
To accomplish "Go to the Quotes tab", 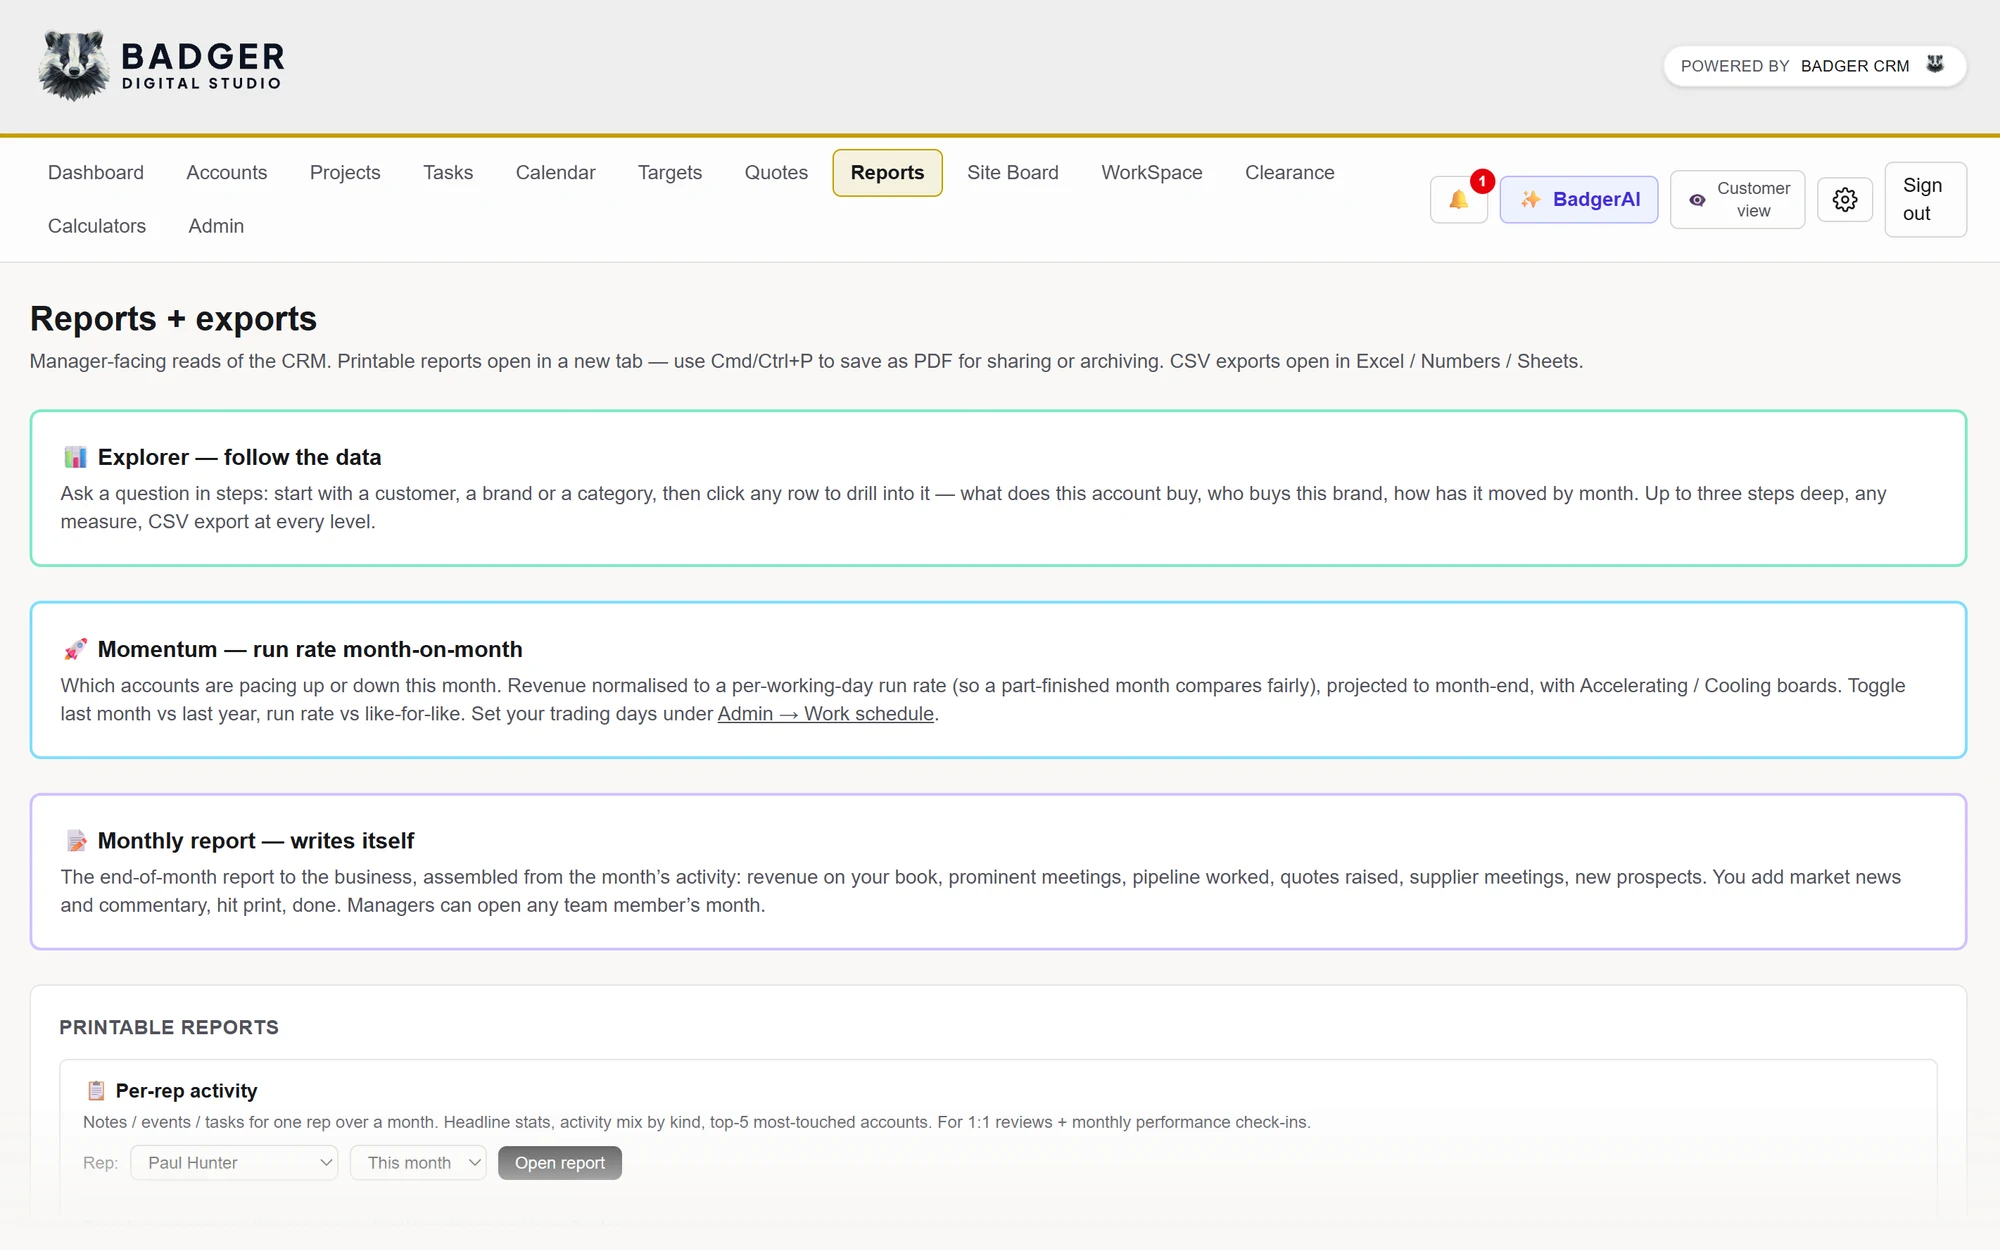I will click(776, 173).
